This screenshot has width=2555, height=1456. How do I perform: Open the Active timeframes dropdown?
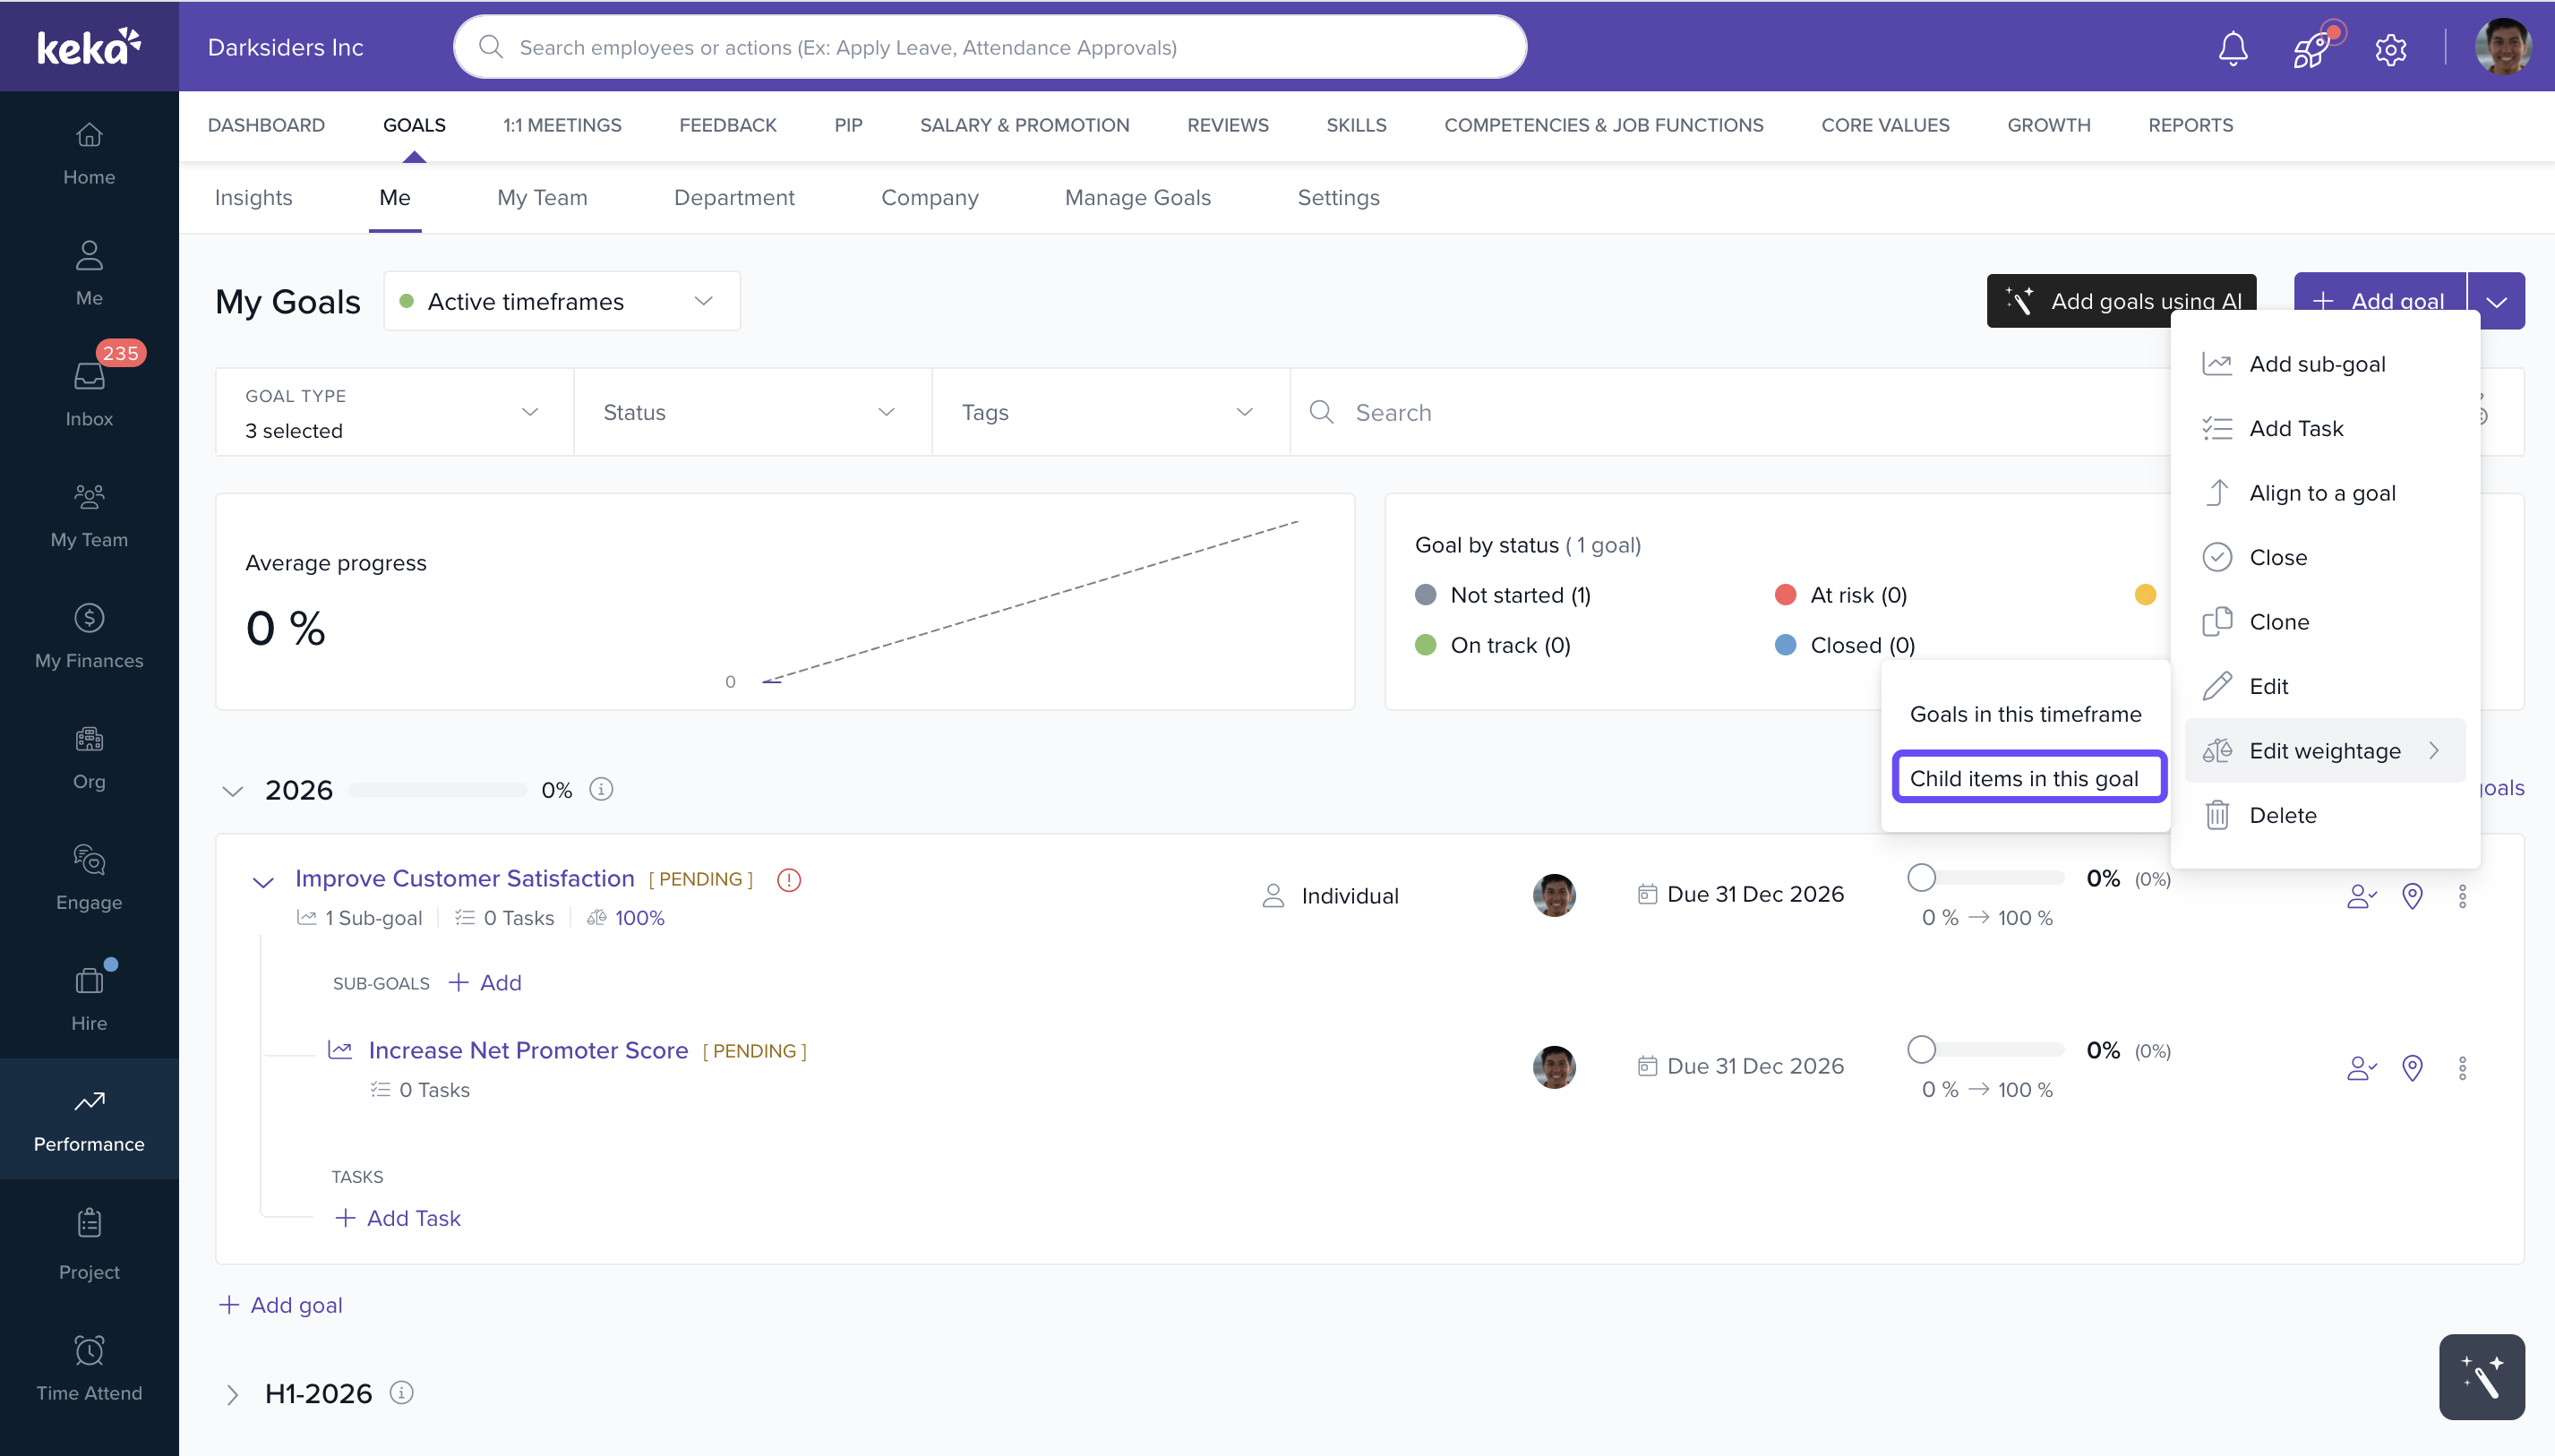[x=562, y=301]
